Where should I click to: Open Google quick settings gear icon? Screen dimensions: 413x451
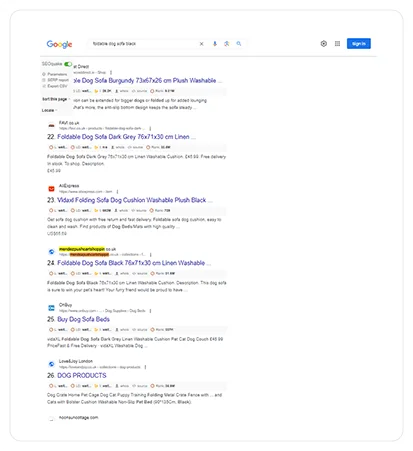pyautogui.click(x=324, y=44)
